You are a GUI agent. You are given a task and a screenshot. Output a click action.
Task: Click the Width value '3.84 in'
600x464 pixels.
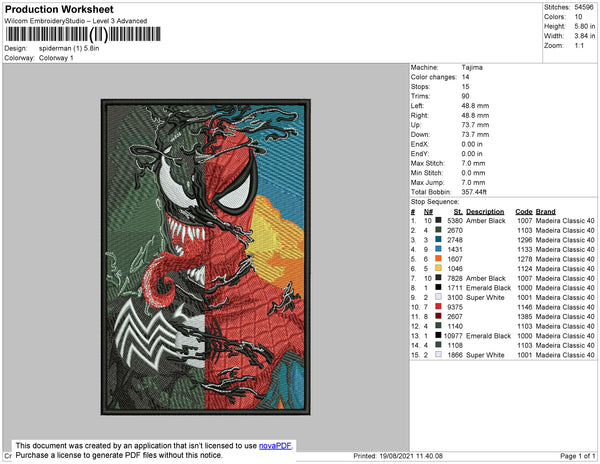(x=585, y=36)
